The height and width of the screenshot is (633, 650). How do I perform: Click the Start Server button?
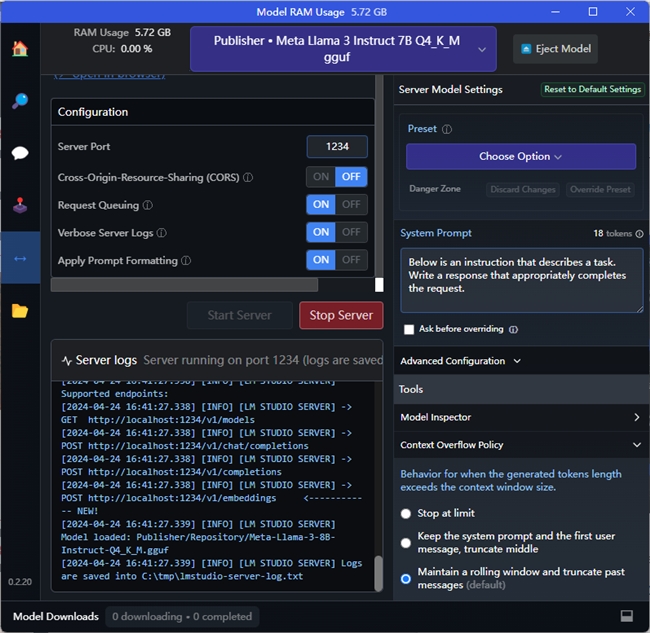click(240, 315)
